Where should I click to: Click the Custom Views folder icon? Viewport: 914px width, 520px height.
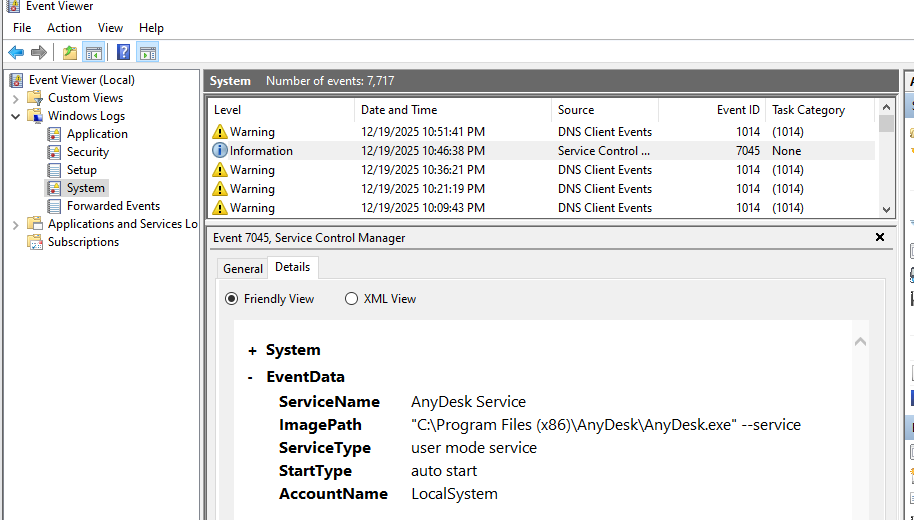coord(35,98)
